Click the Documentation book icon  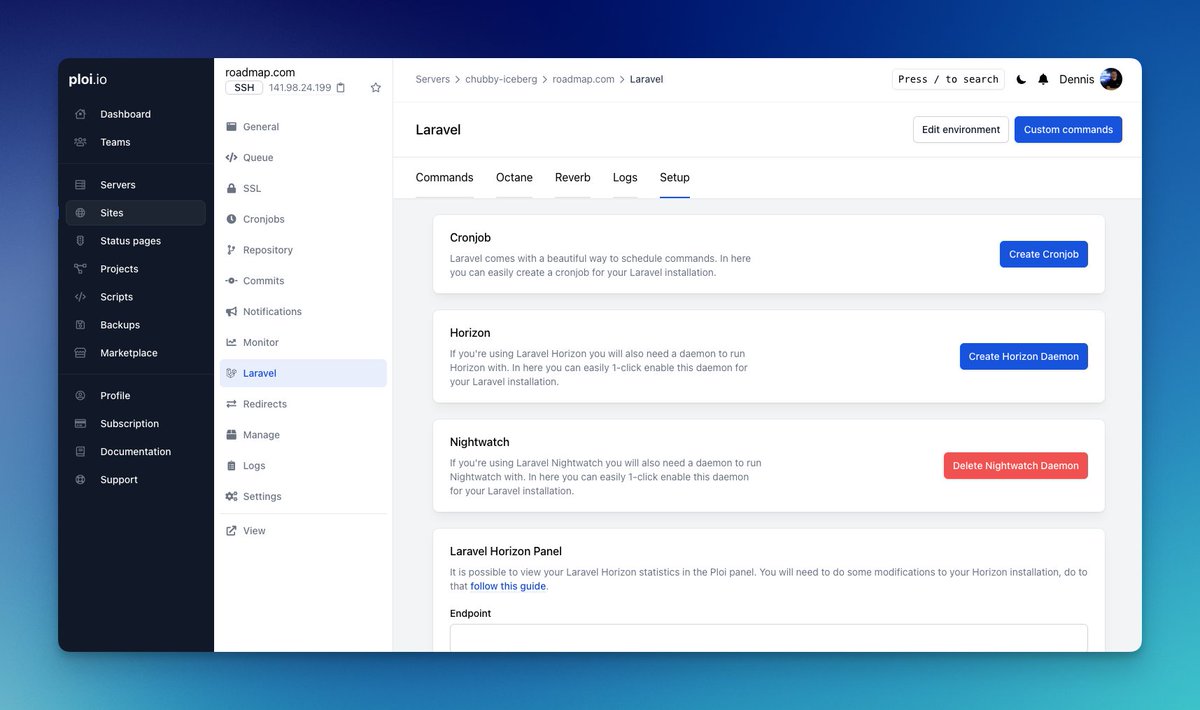coord(80,452)
